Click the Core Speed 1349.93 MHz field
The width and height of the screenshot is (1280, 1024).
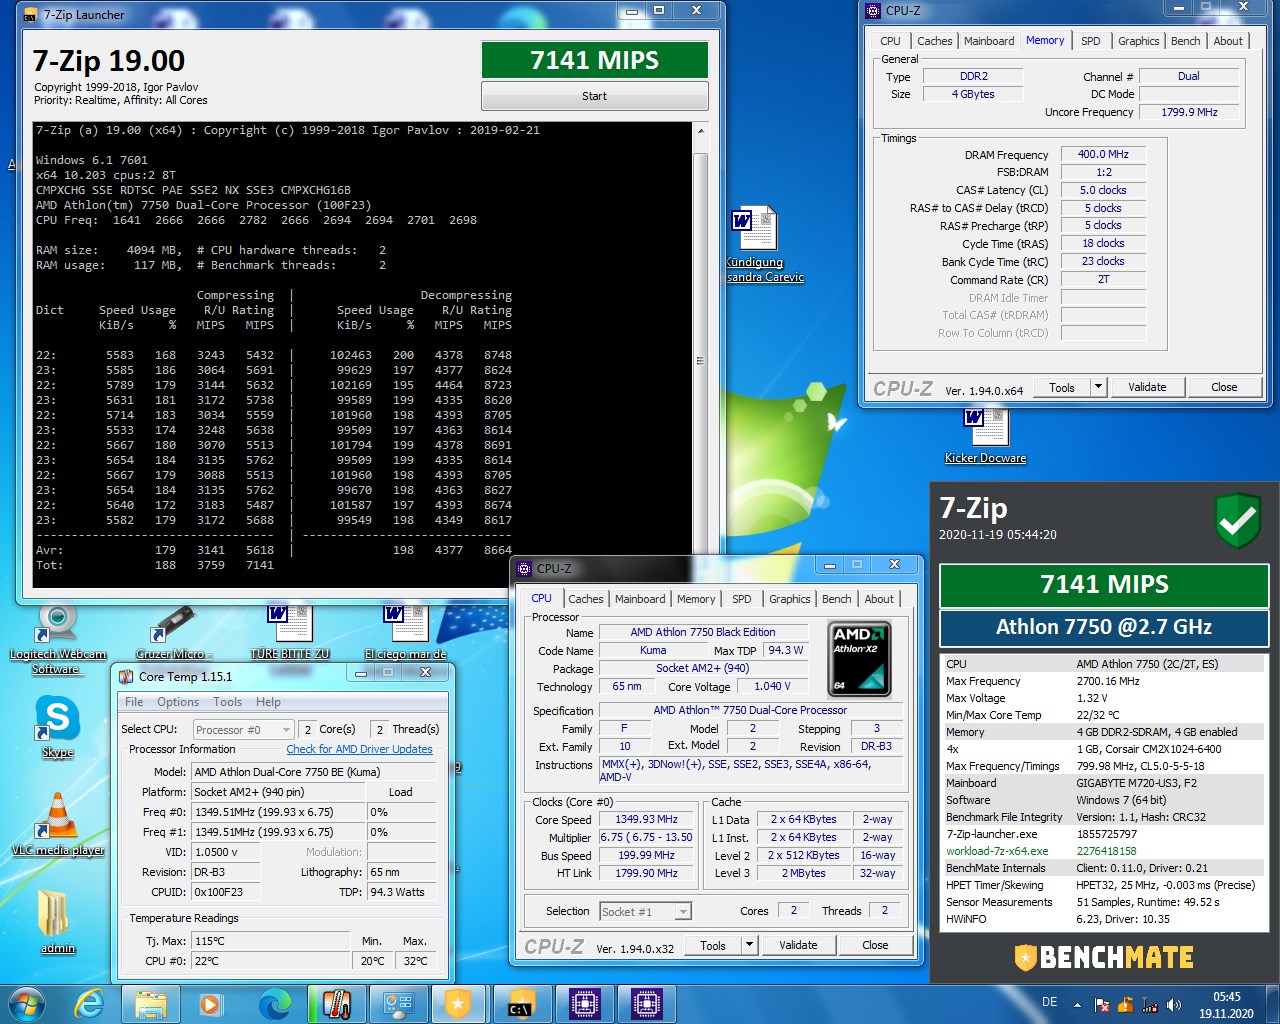tap(646, 819)
